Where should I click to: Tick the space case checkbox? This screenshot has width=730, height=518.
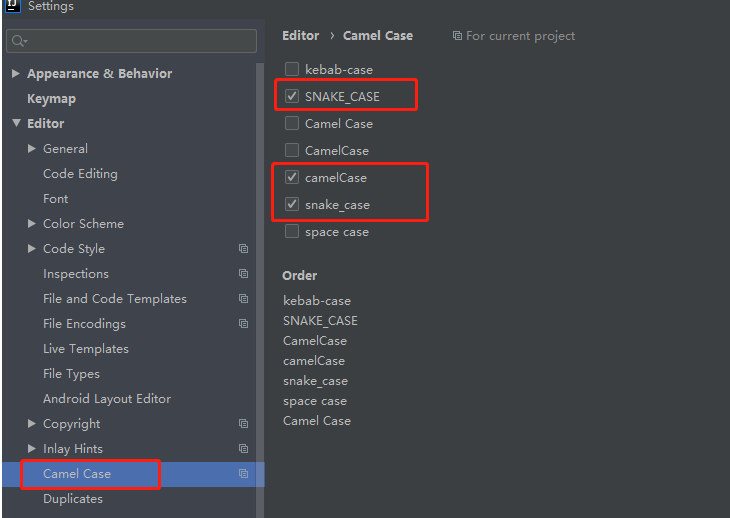pyautogui.click(x=292, y=231)
